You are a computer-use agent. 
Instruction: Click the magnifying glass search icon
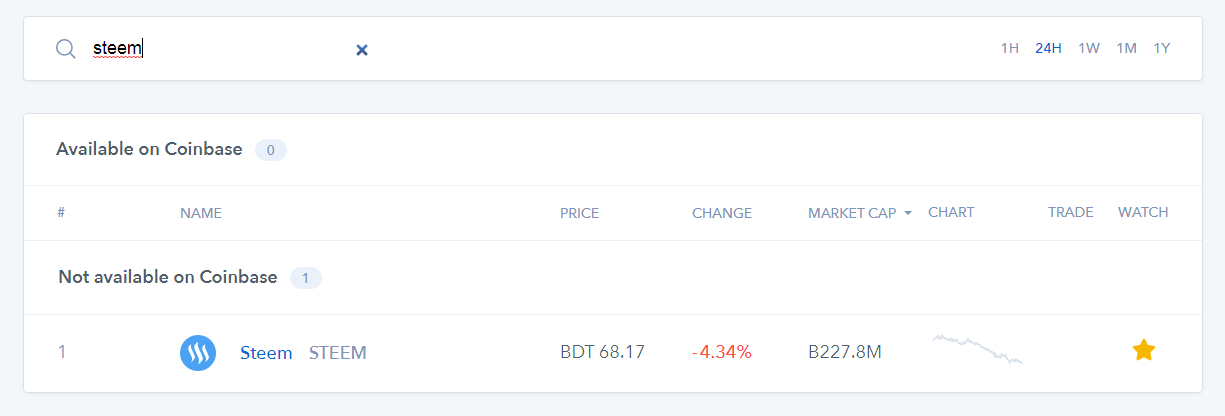click(x=66, y=49)
